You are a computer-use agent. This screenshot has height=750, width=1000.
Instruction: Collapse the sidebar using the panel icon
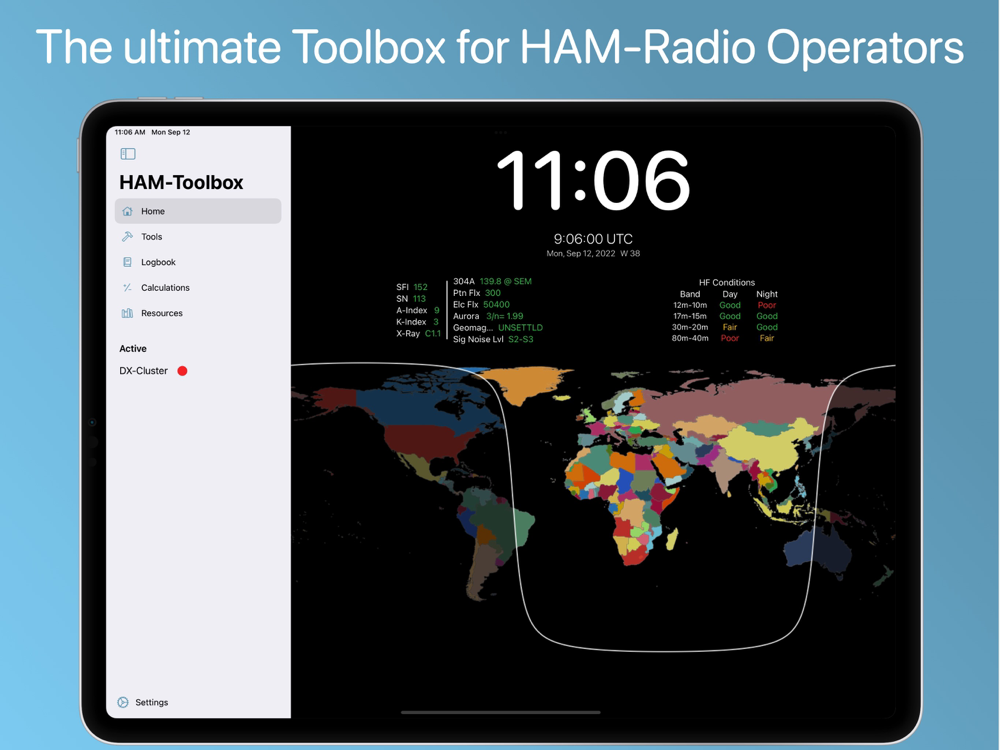click(128, 154)
